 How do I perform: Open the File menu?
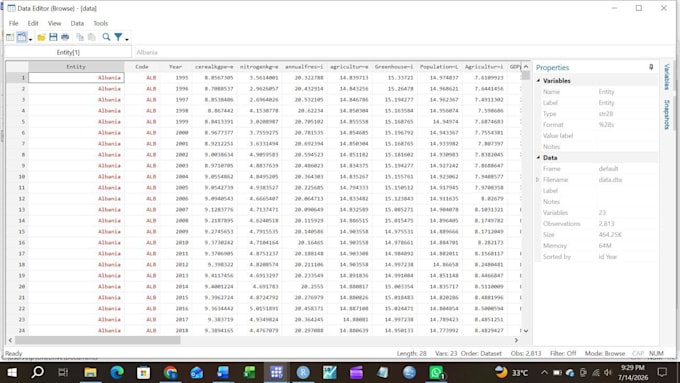coord(13,23)
